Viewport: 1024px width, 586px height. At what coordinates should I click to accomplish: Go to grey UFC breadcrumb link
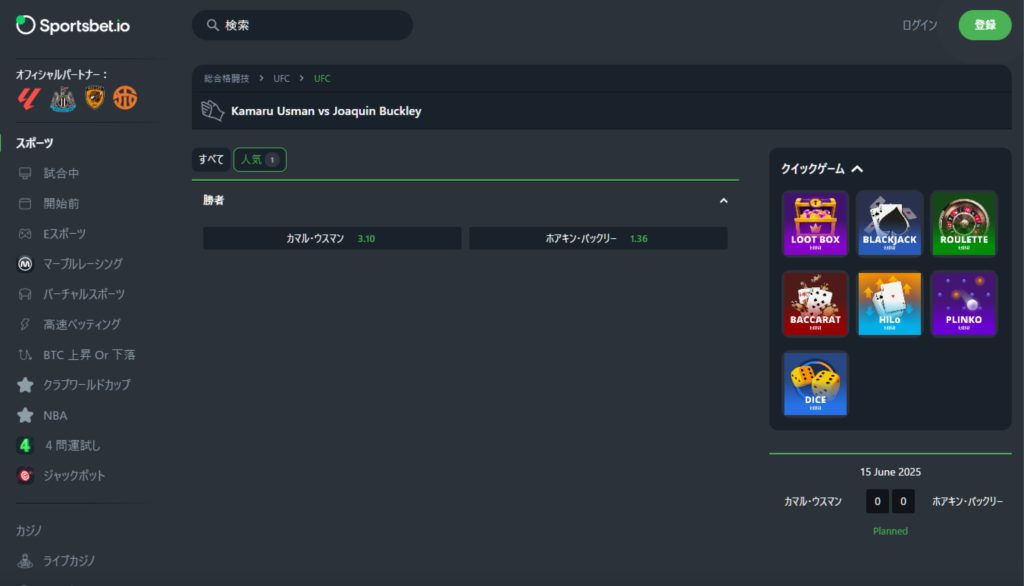281,78
